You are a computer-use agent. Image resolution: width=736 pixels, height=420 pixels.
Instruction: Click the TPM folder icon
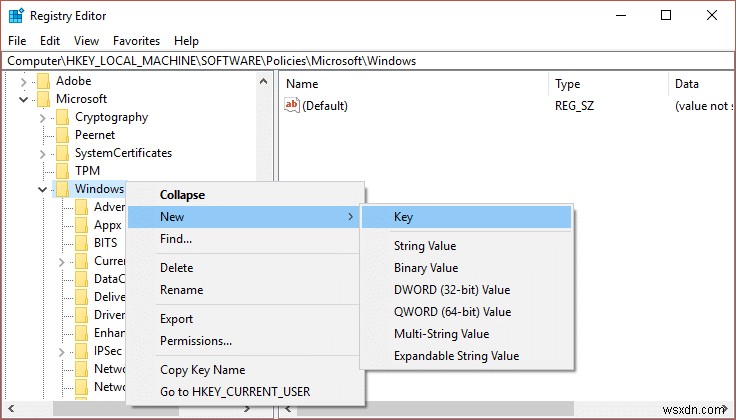click(62, 171)
